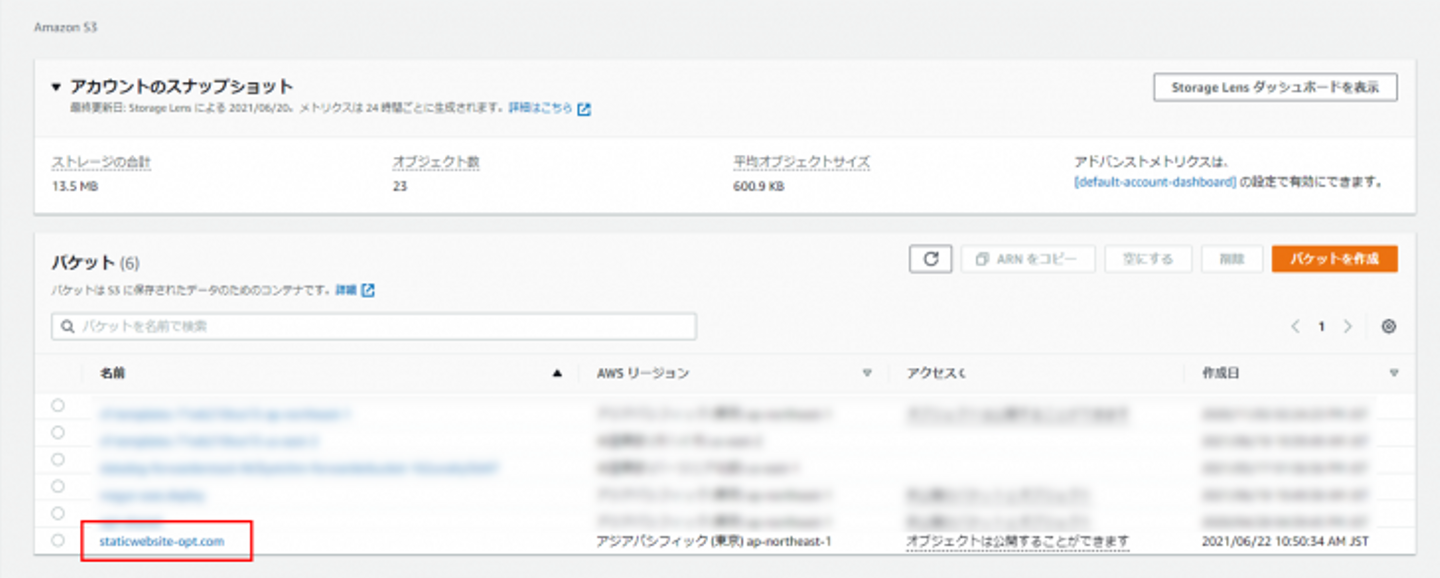This screenshot has height=578, width=1440.
Task: Click the 600.9 KB average size value
Action: click(758, 186)
